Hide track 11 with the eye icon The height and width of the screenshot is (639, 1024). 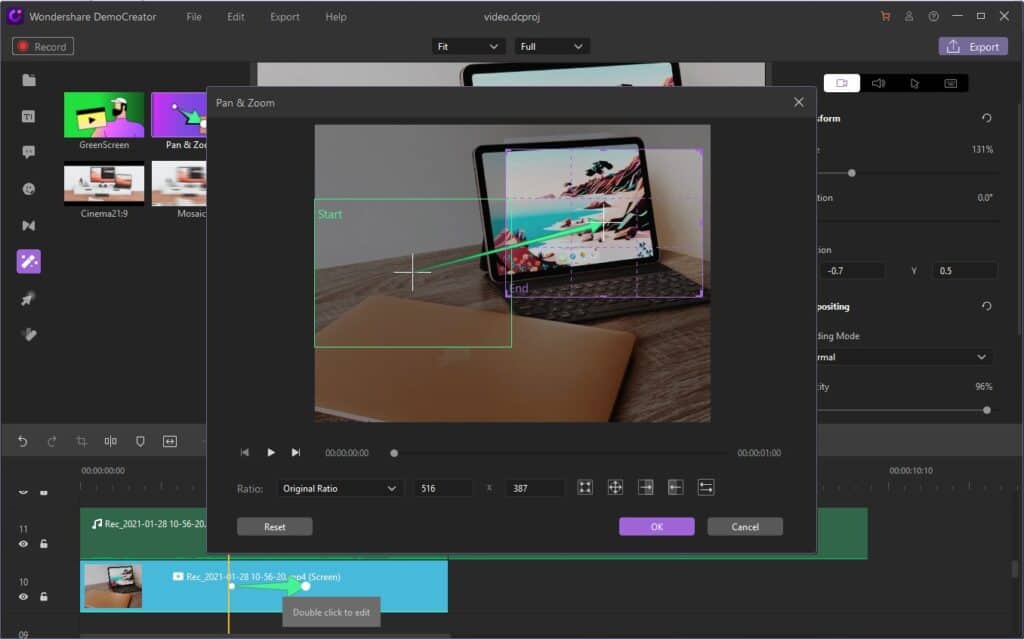click(x=23, y=544)
